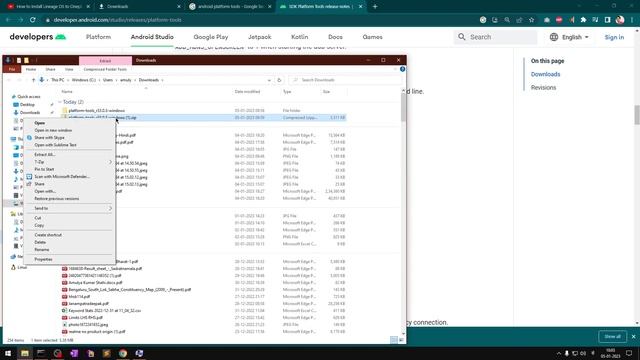Open the Compressed Folder Tools tab

click(x=105, y=69)
